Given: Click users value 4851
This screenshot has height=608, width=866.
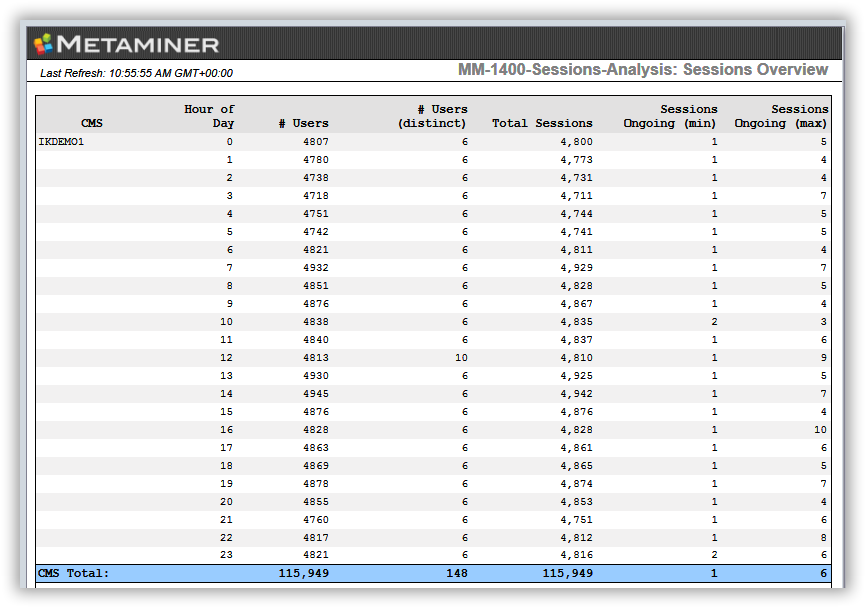Looking at the screenshot, I should pos(316,286).
